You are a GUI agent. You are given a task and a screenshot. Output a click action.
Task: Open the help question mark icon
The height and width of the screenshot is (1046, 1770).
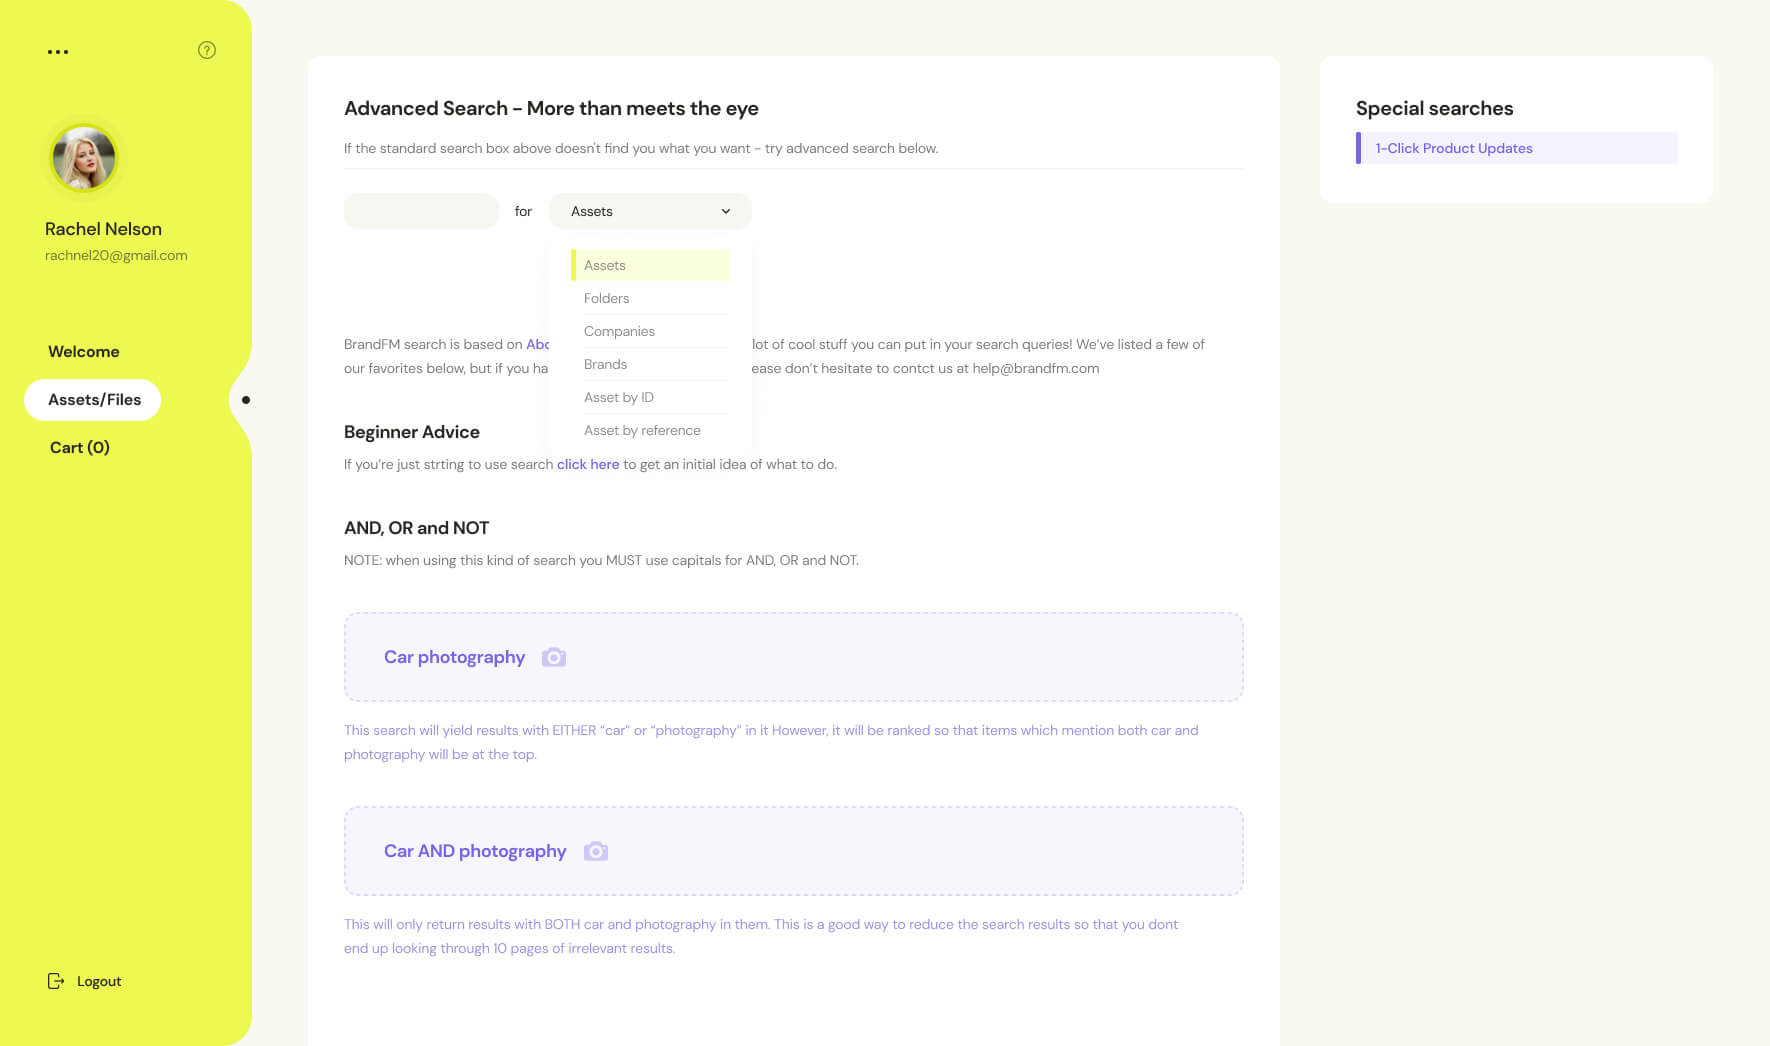[207, 50]
